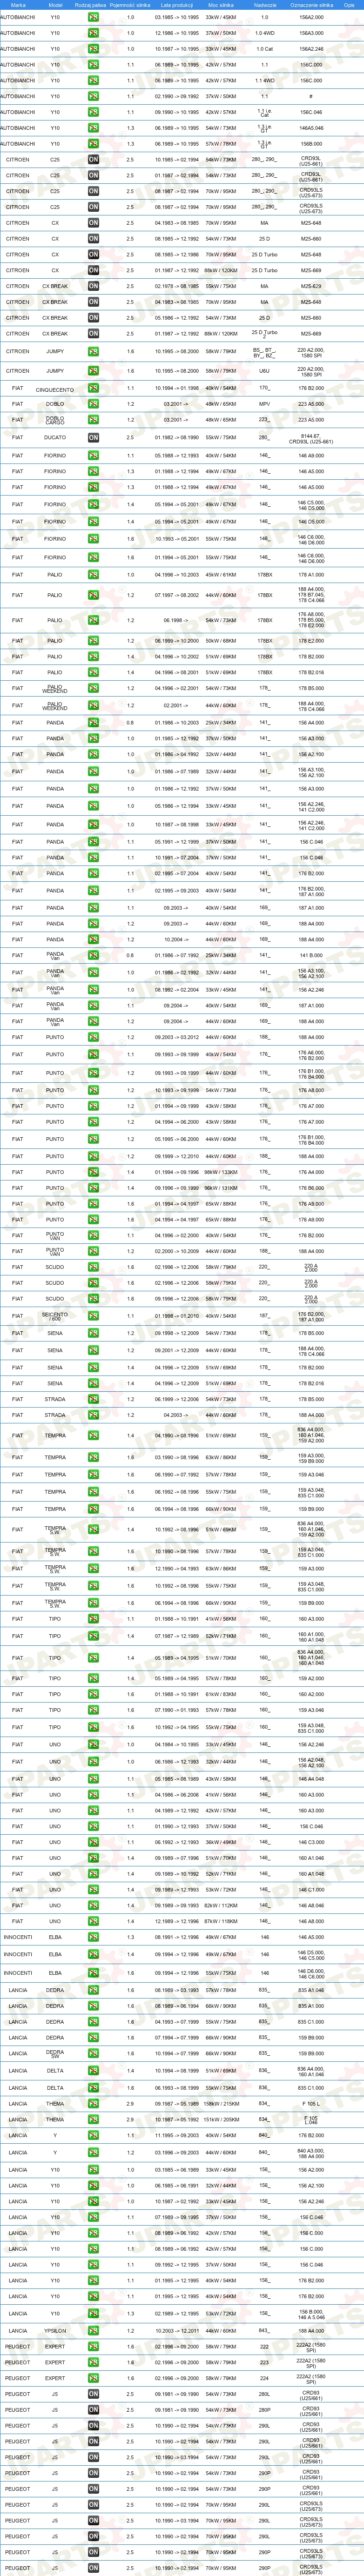
Task: Click the '1.0 Cat' body cell
Action: click(264, 49)
